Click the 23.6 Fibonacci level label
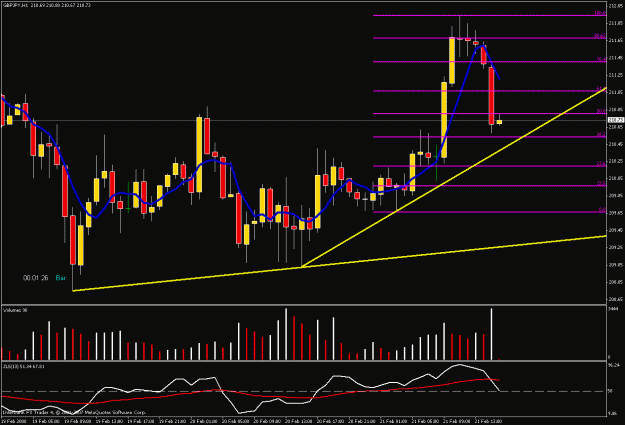This screenshot has width=625, height=425. 601,163
